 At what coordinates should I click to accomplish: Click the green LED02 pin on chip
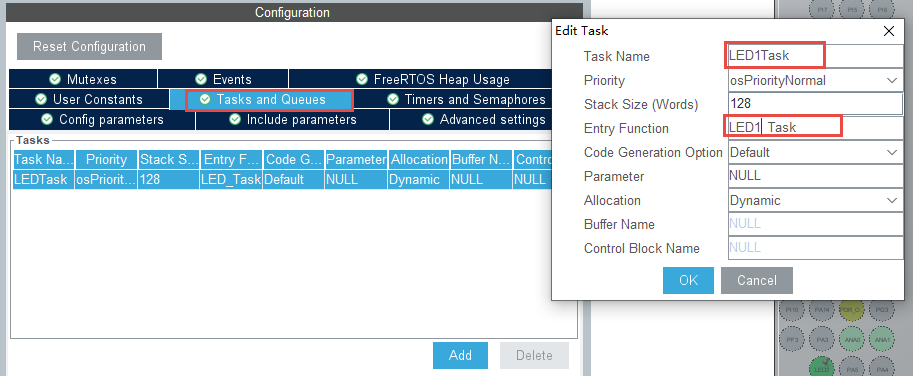[x=822, y=368]
